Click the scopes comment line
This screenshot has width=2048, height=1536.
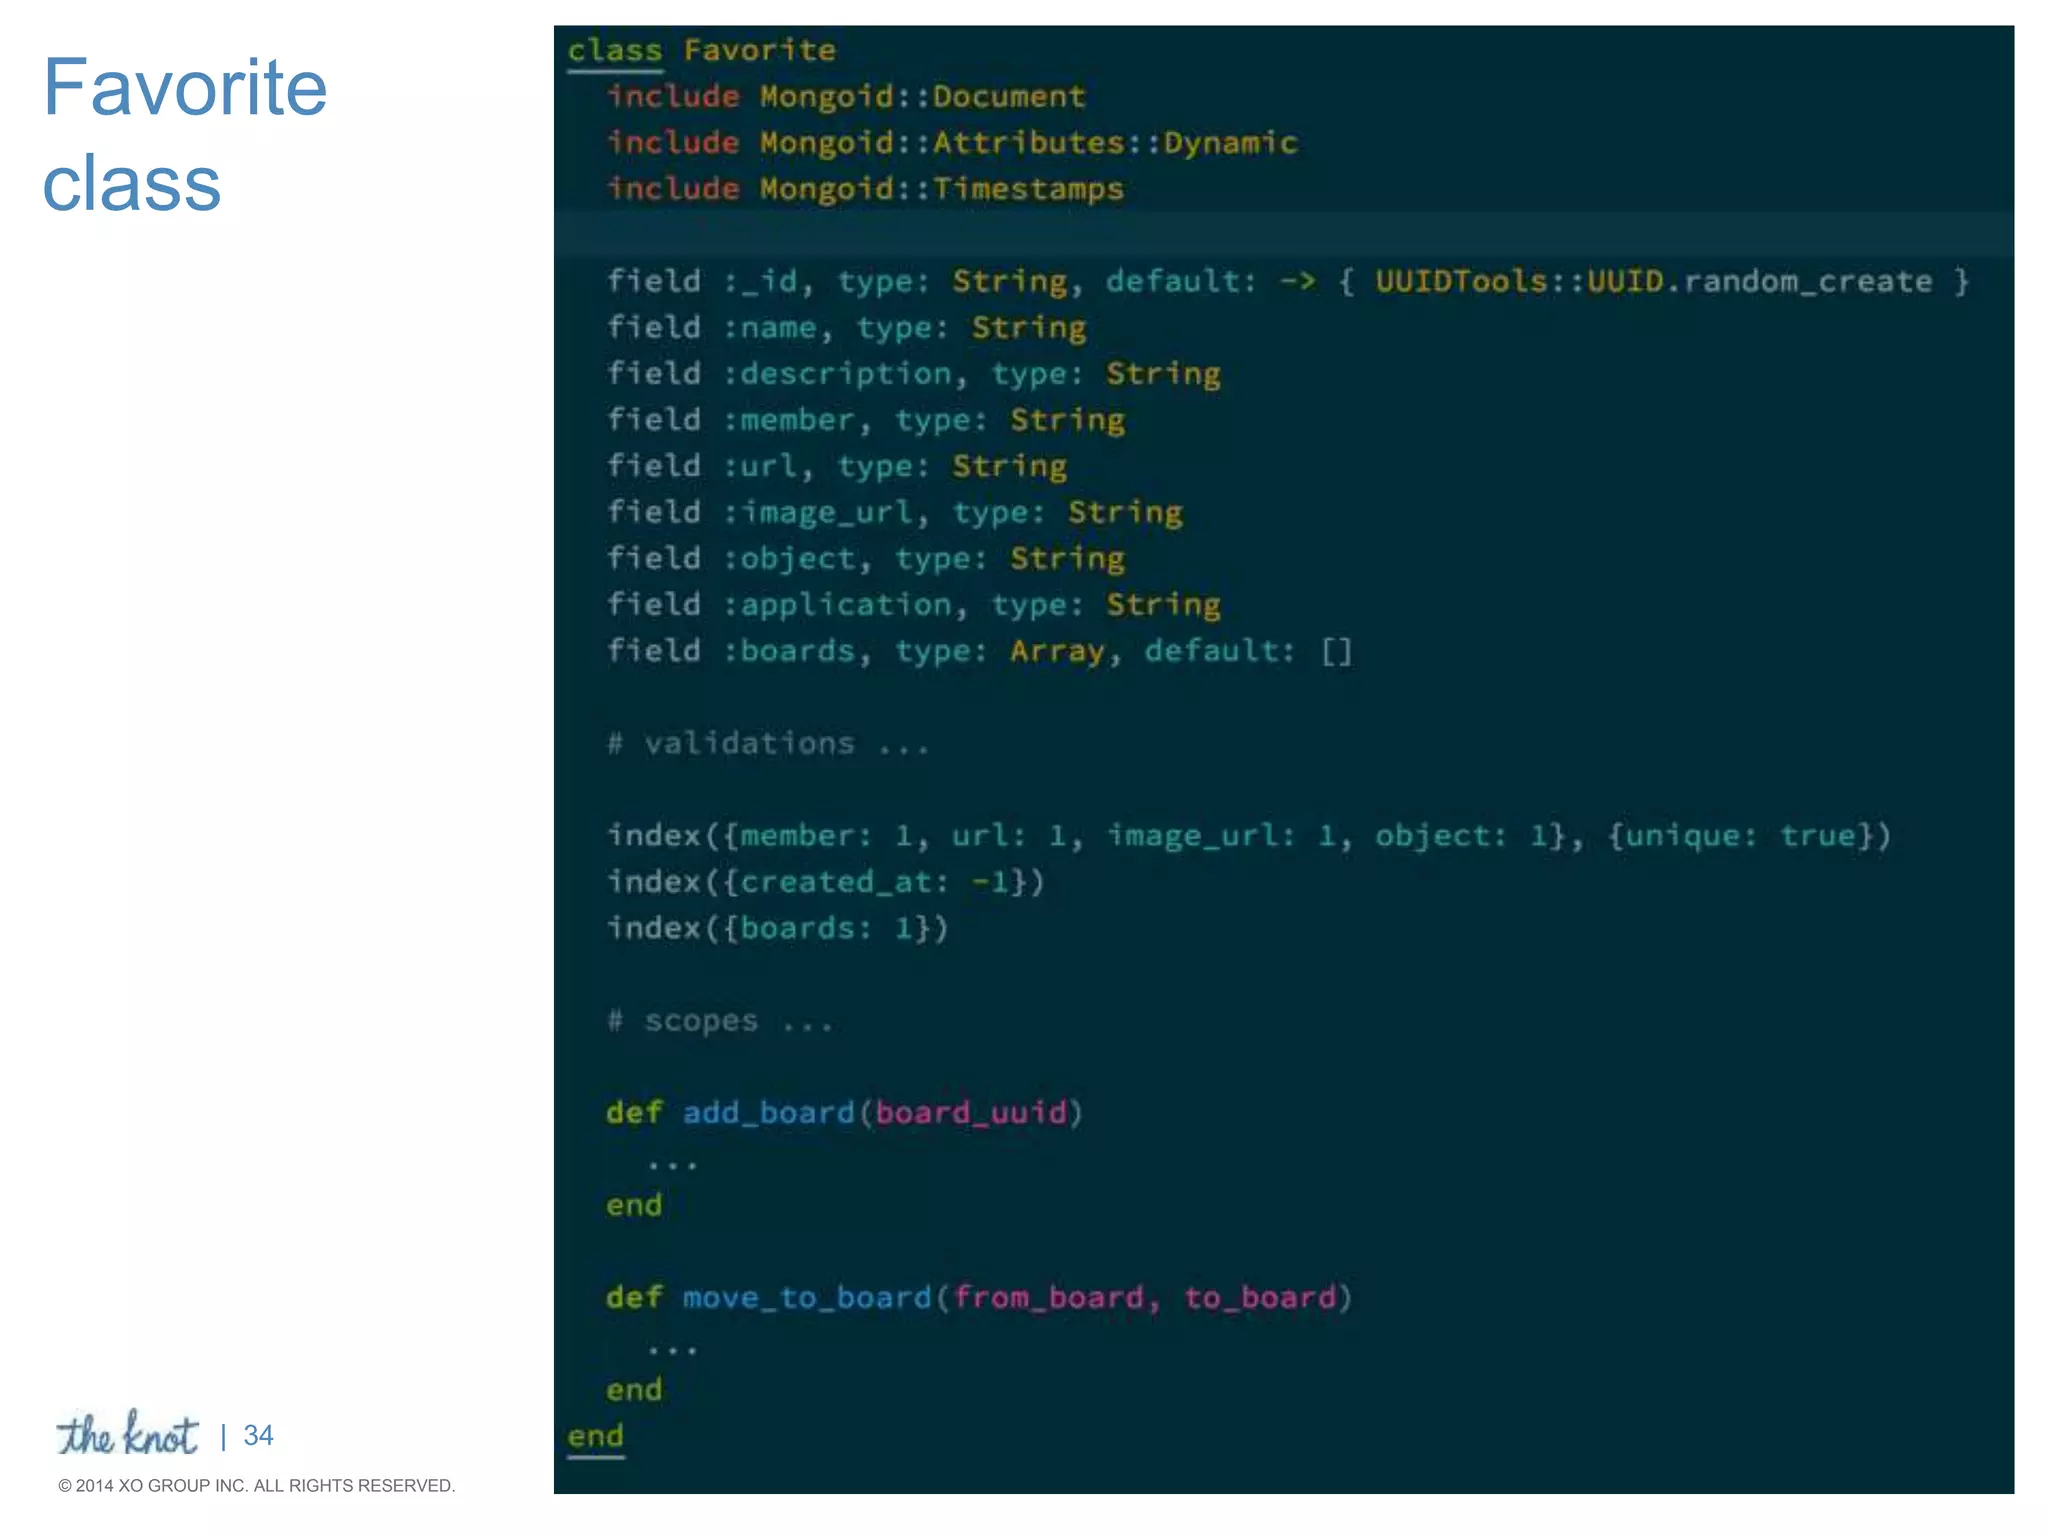[x=719, y=1021]
